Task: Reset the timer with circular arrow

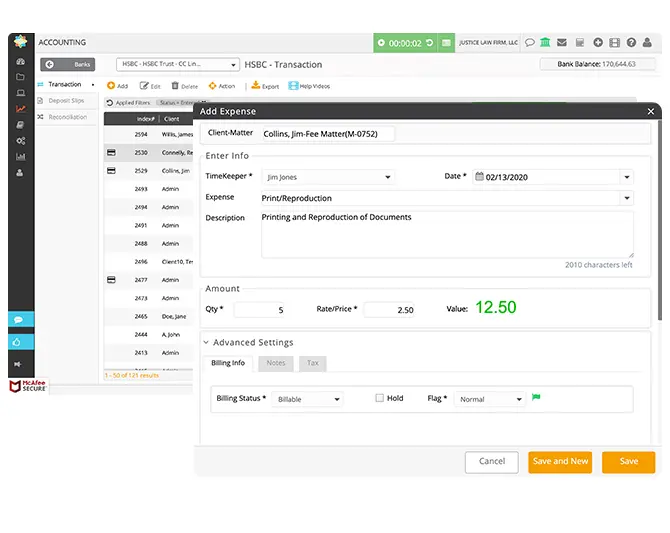Action: coord(430,43)
